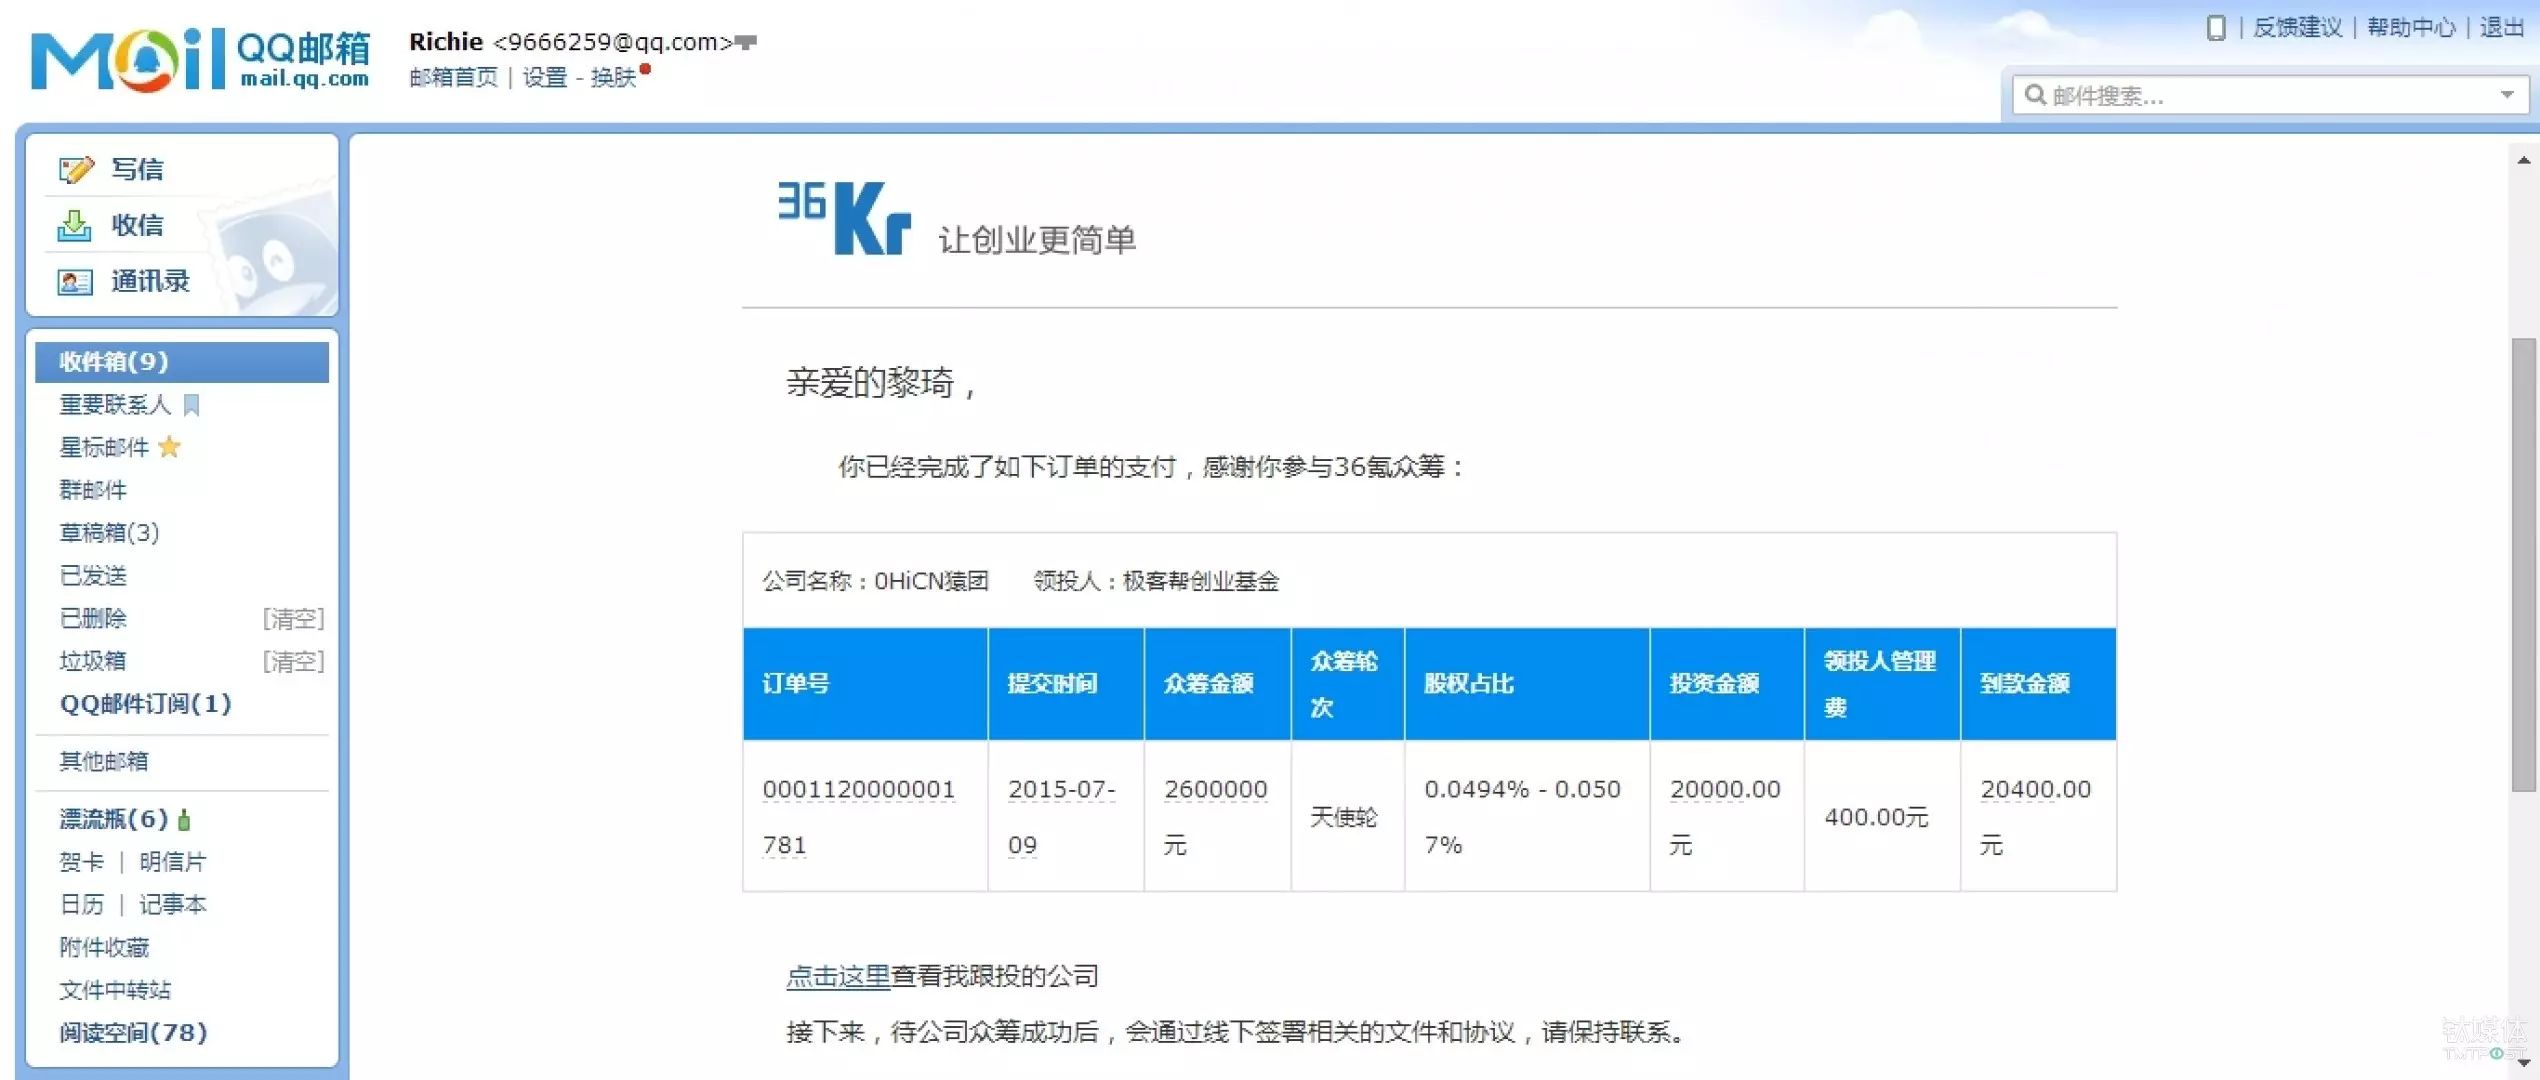Viewport: 2540px width, 1080px height.
Task: Open 设置 settings link
Action: (545, 77)
